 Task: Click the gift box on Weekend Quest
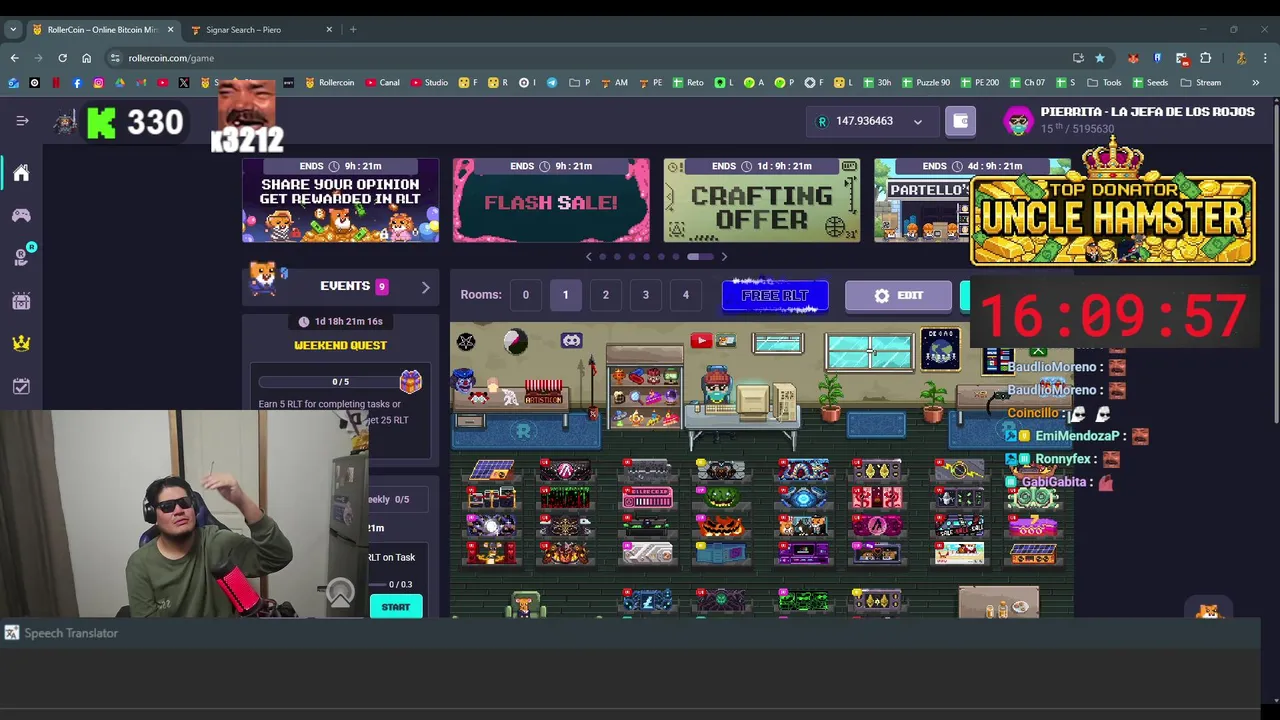(410, 381)
